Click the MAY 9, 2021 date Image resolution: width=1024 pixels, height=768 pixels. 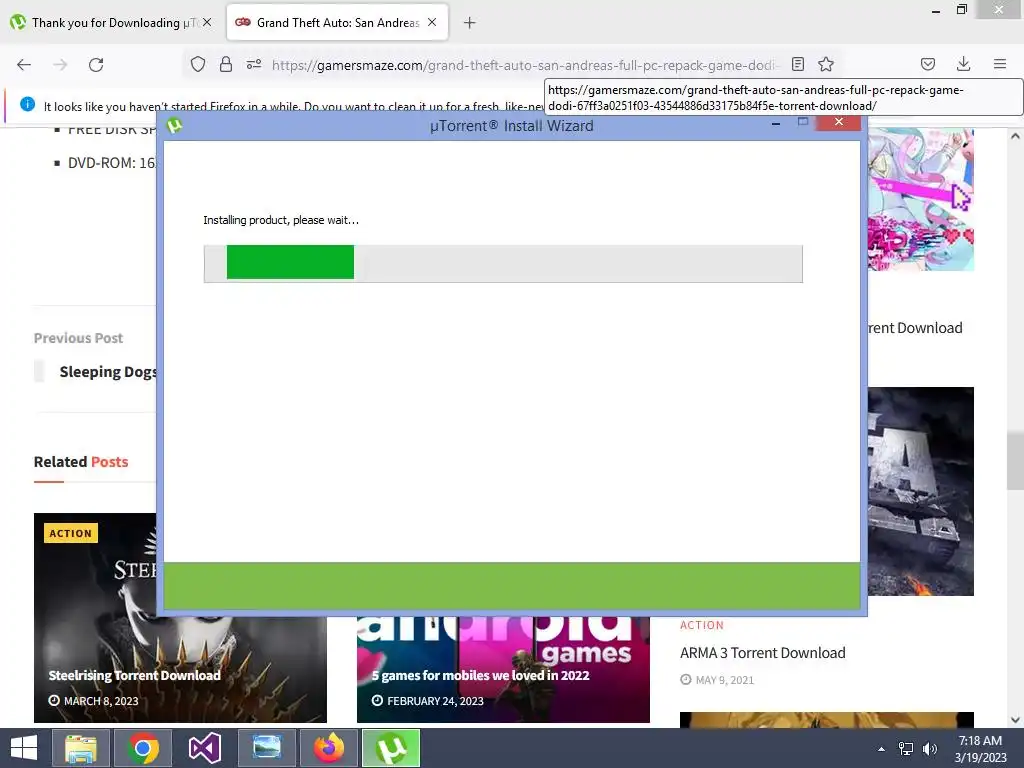(725, 680)
